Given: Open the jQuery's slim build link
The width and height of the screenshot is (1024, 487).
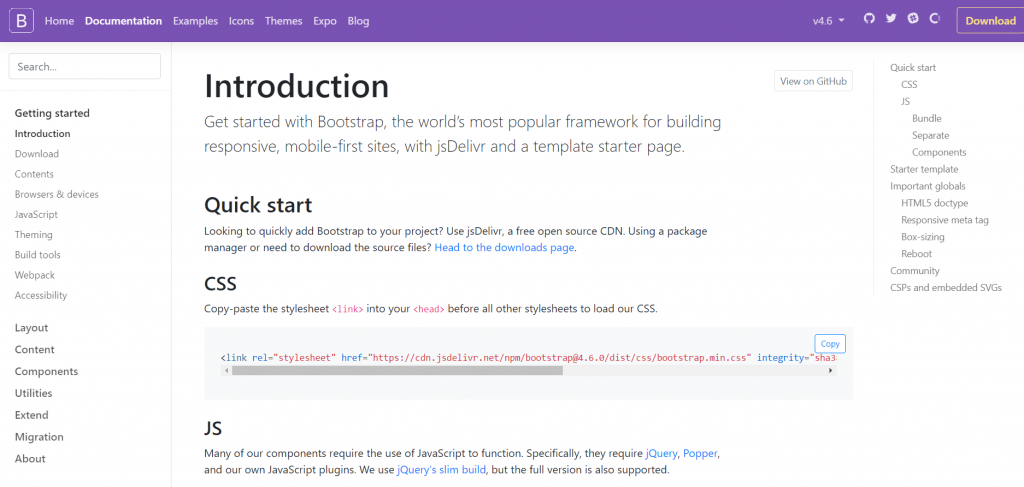Looking at the screenshot, I should pos(441,469).
